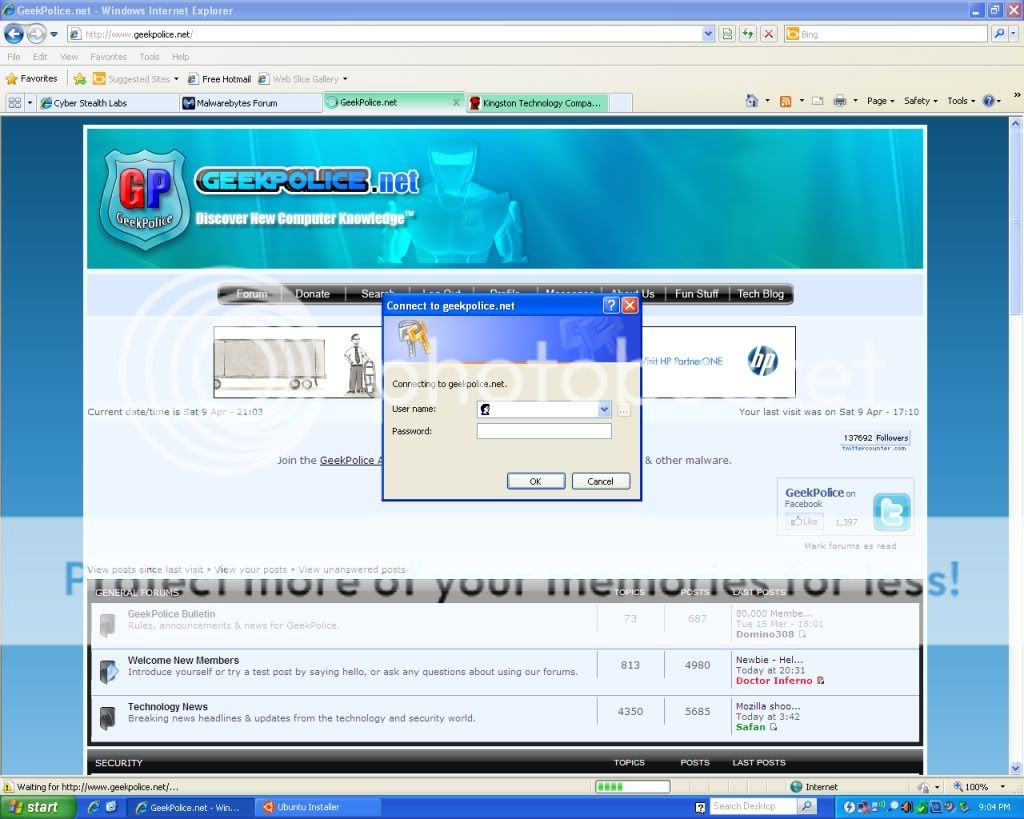Click the Search Desktop input field
This screenshot has height=819, width=1024.
[752, 807]
